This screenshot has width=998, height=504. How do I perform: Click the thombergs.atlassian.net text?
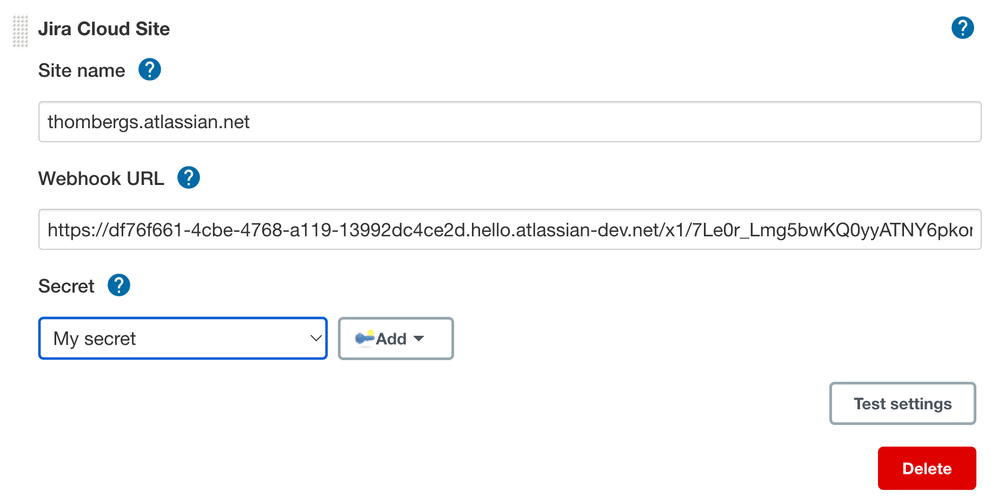tap(148, 122)
